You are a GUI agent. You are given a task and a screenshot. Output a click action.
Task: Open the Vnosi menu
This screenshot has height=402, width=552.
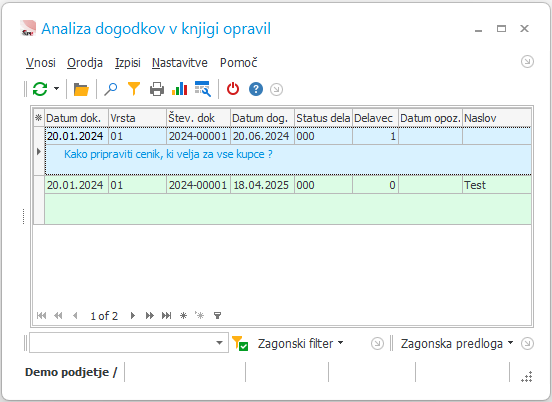(x=41, y=63)
